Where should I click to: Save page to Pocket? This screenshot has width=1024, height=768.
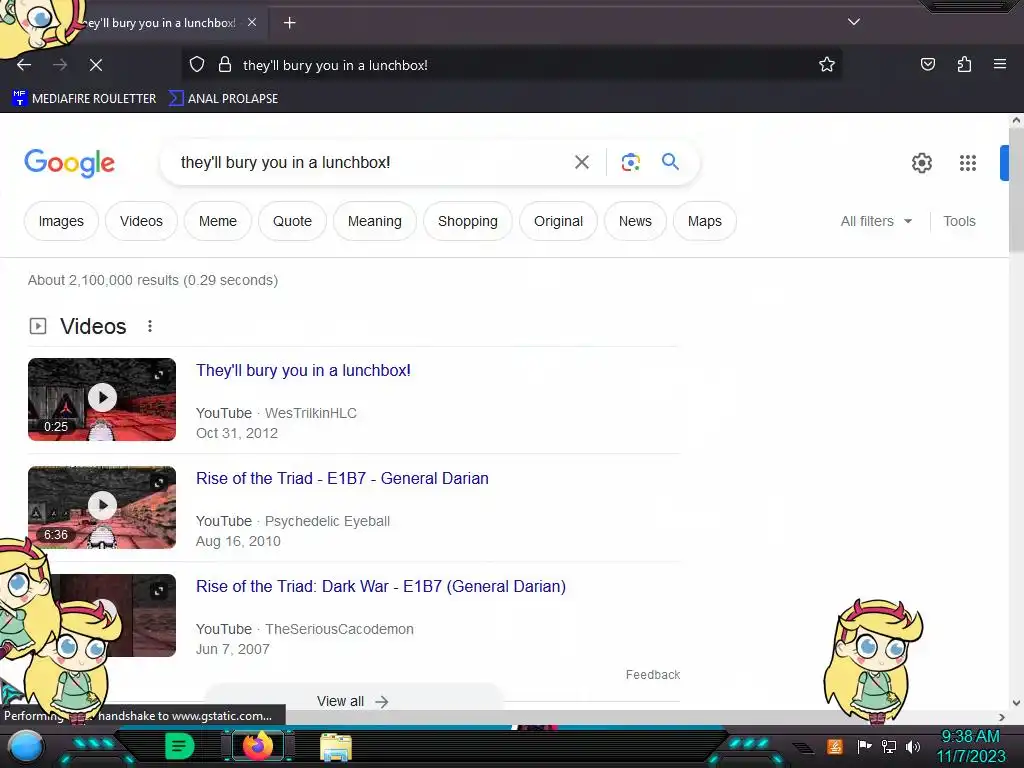[928, 64]
